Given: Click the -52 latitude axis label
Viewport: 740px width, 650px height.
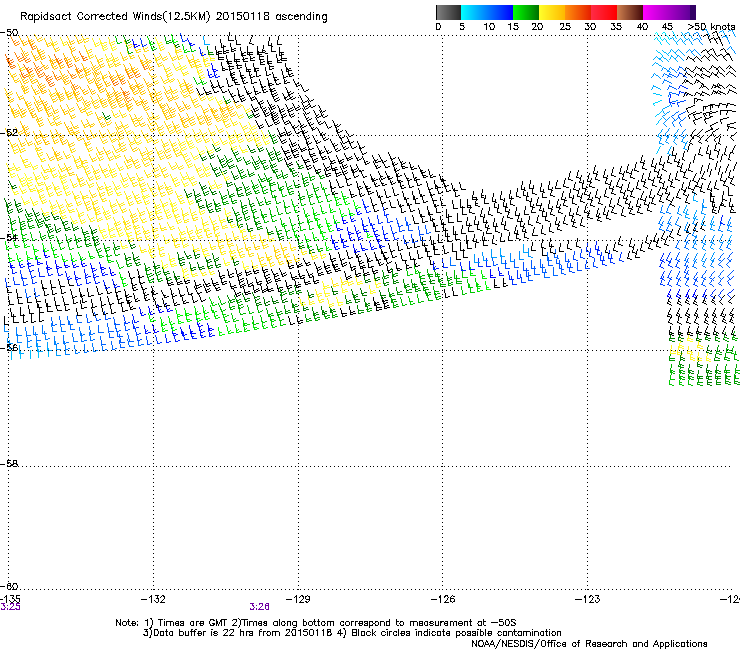Looking at the screenshot, I should coord(9,133).
